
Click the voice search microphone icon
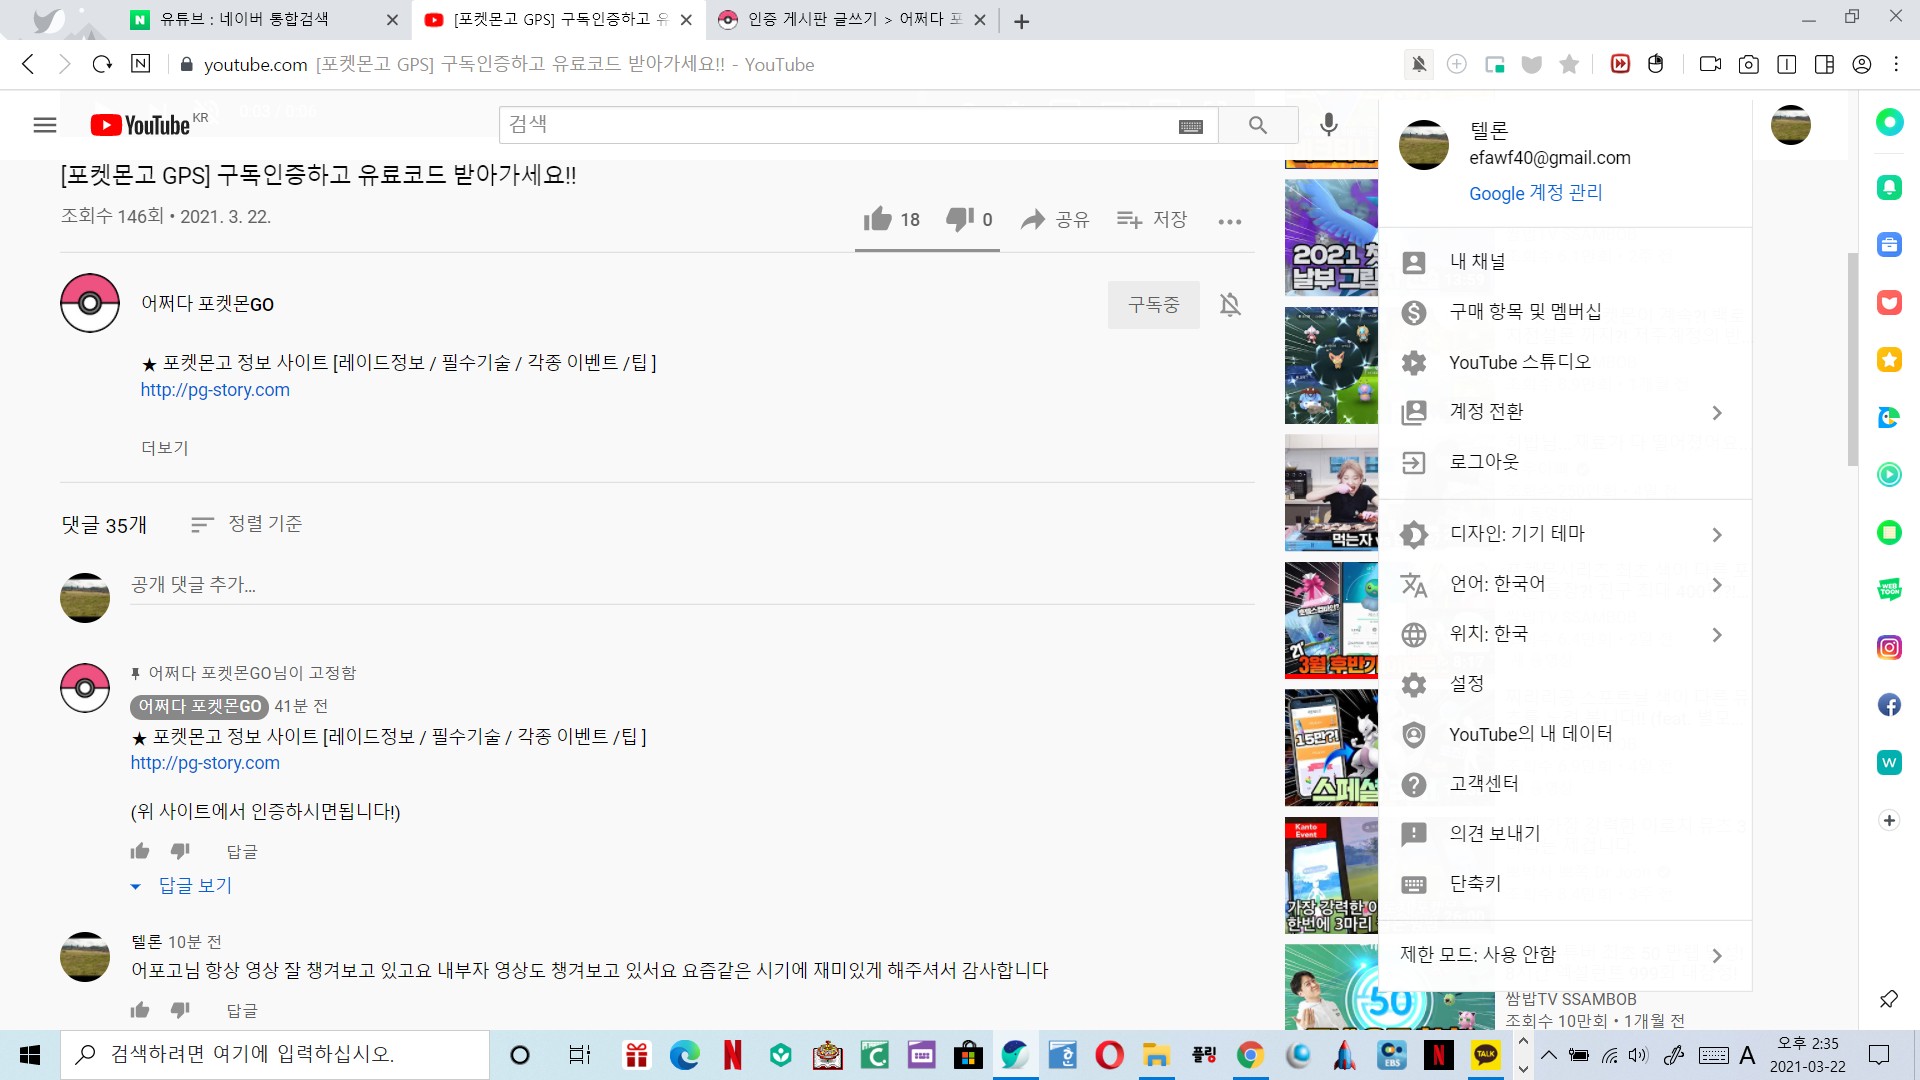click(1328, 125)
